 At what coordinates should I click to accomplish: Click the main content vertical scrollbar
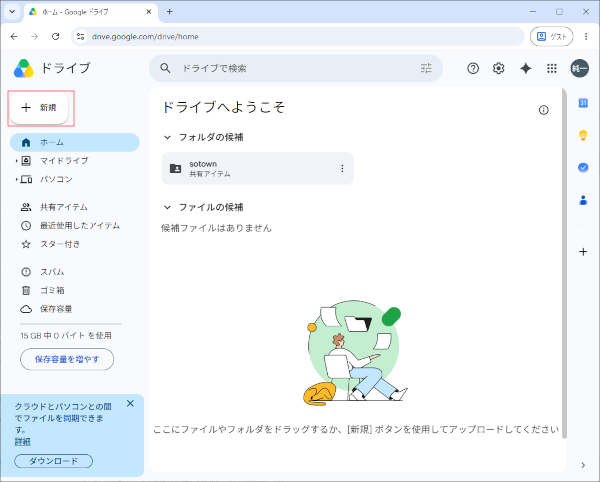[x=564, y=263]
